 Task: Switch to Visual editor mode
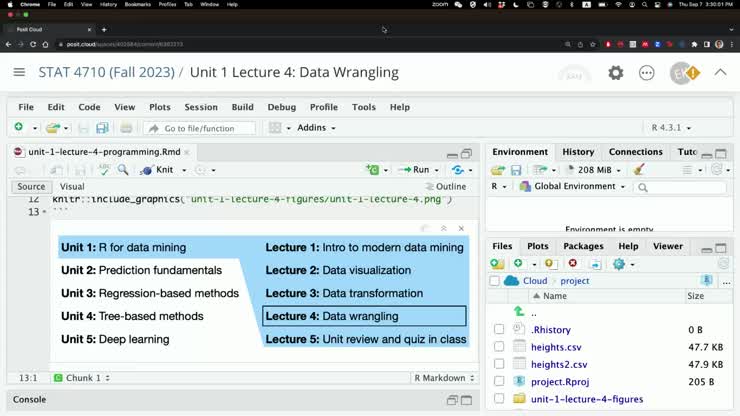pos(72,187)
